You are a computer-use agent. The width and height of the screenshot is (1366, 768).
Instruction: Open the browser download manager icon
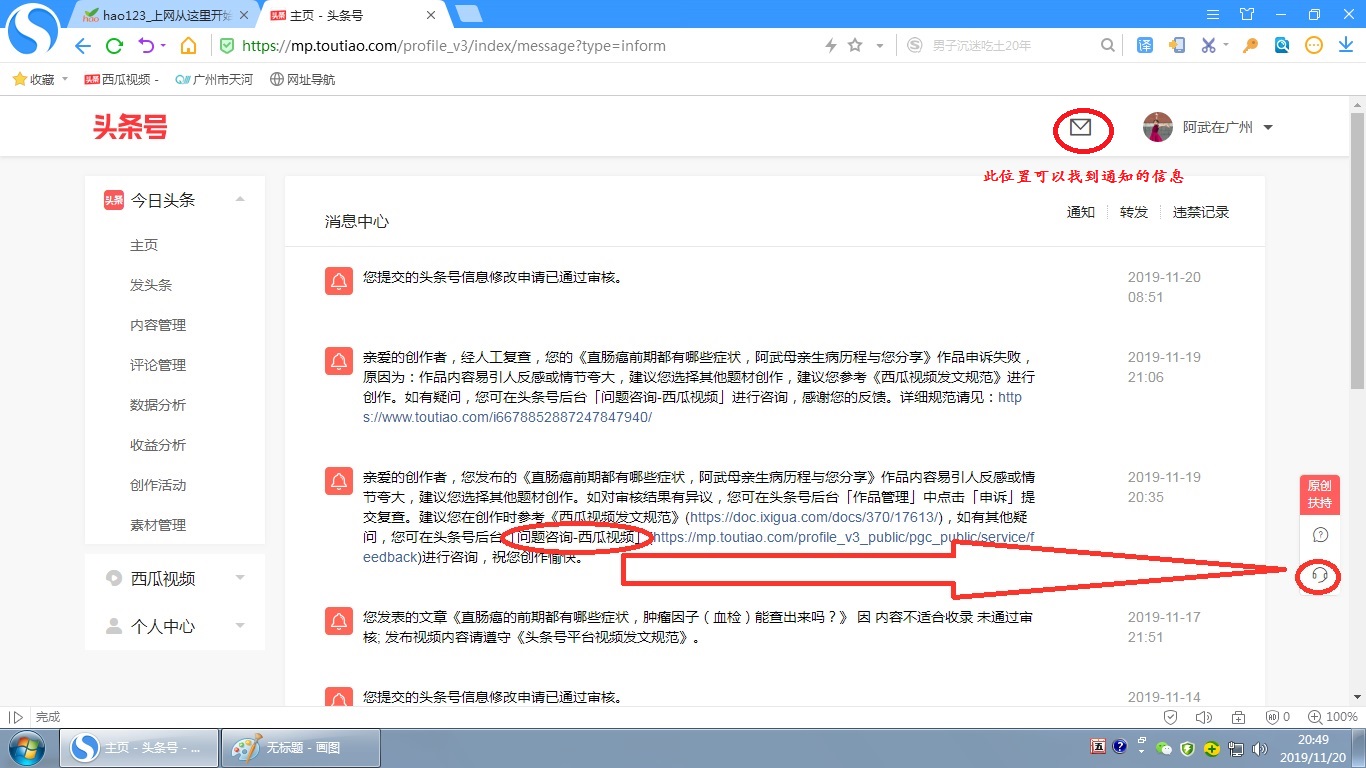coord(1348,45)
